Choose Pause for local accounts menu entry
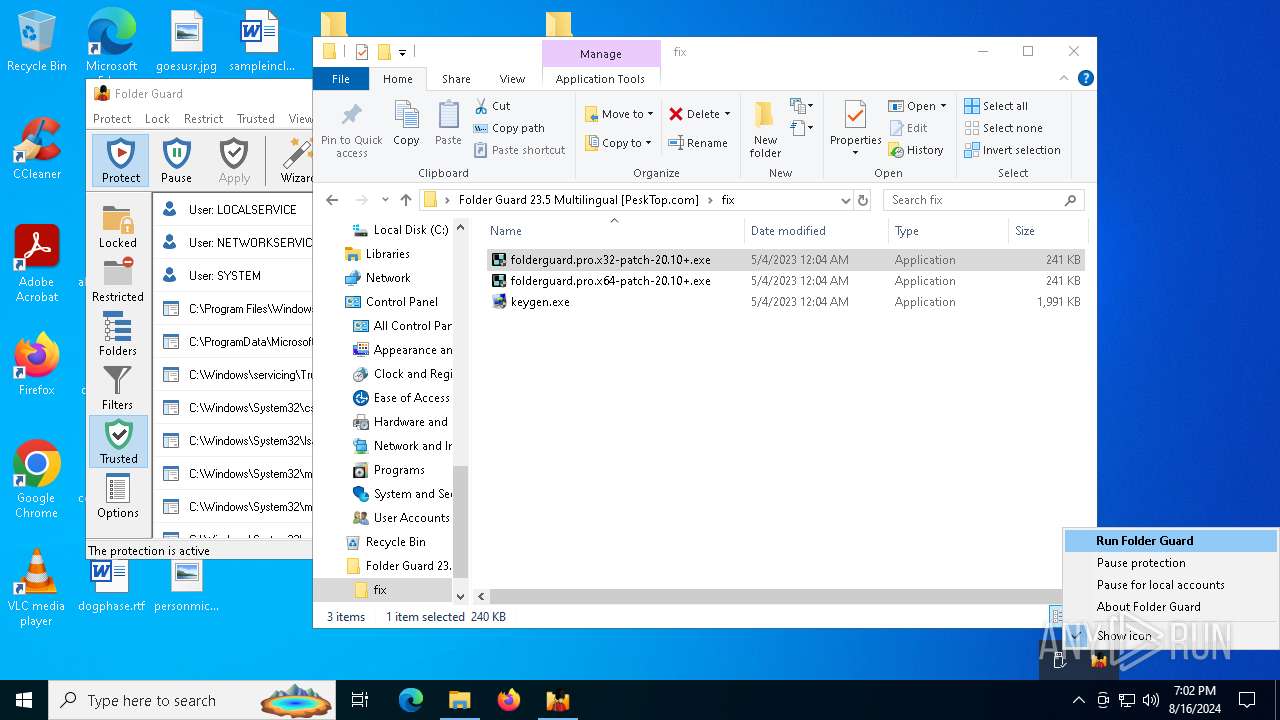 (x=1171, y=585)
